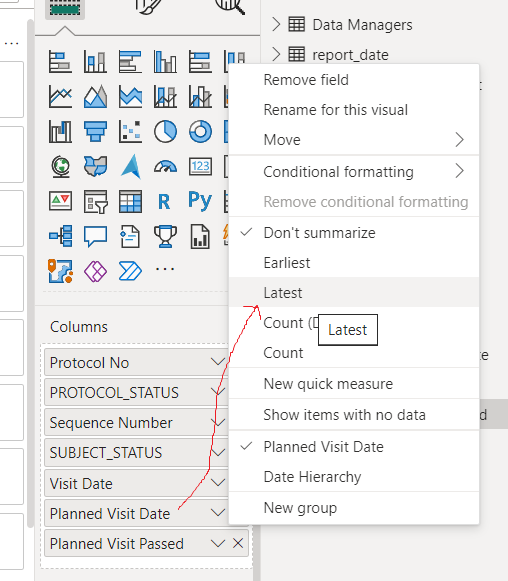The width and height of the screenshot is (508, 581).
Task: Select the ArcGIS Maps visual
Action: (60, 271)
